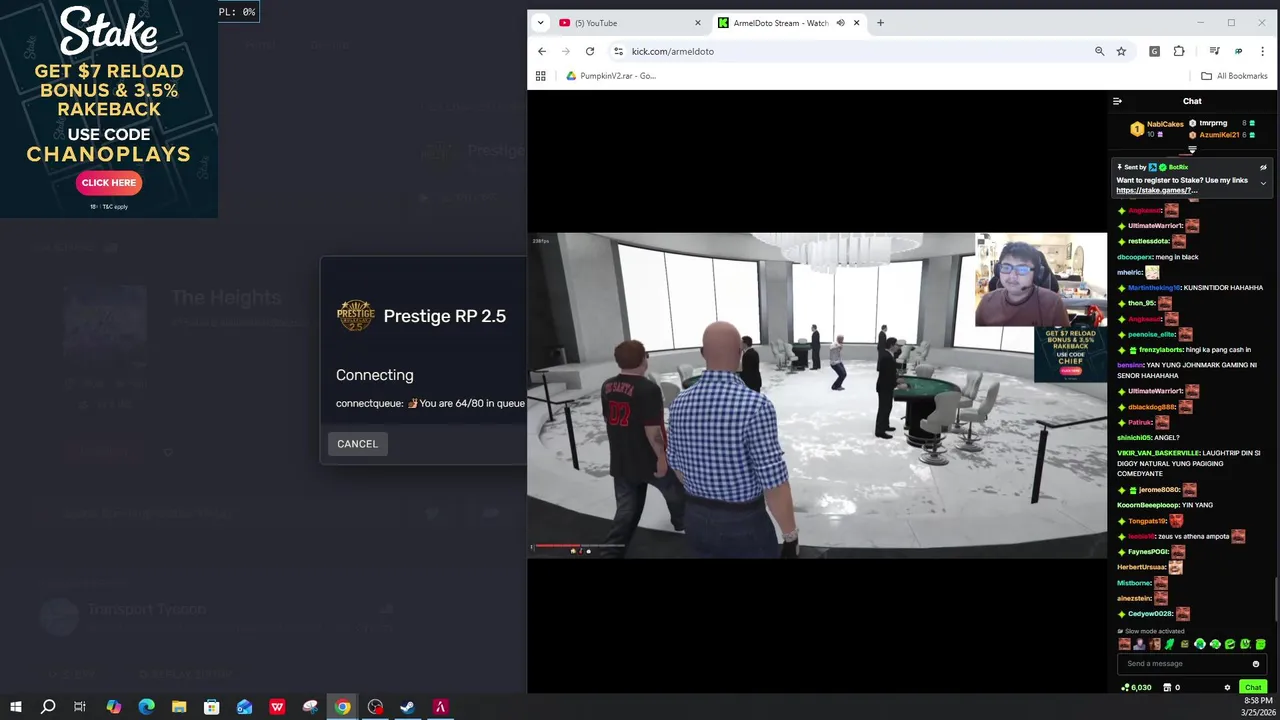Open the Chrome extensions puzzle icon

1179,51
